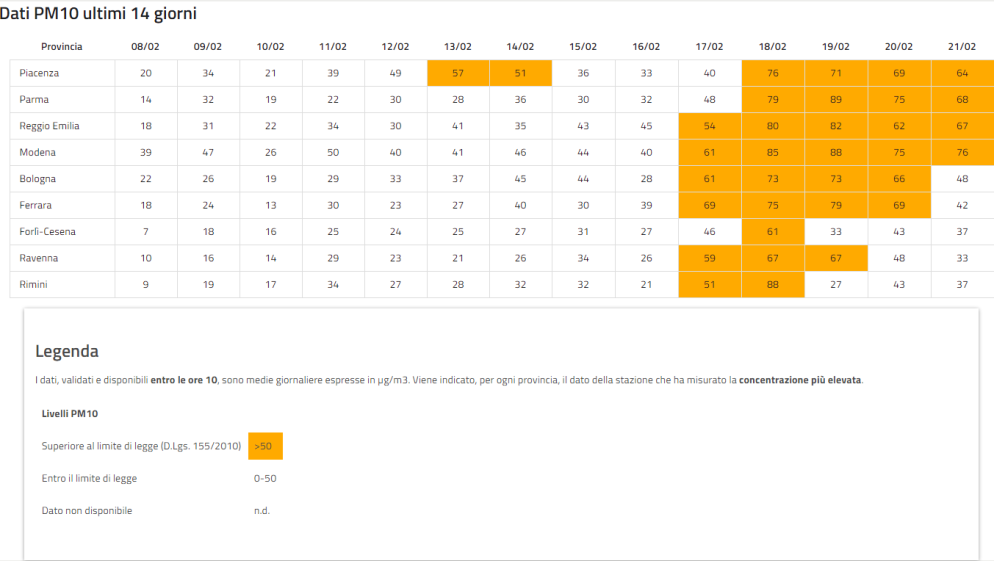Click the >50 orange legend swatch
Viewport: 994px width, 561px height.
click(265, 446)
